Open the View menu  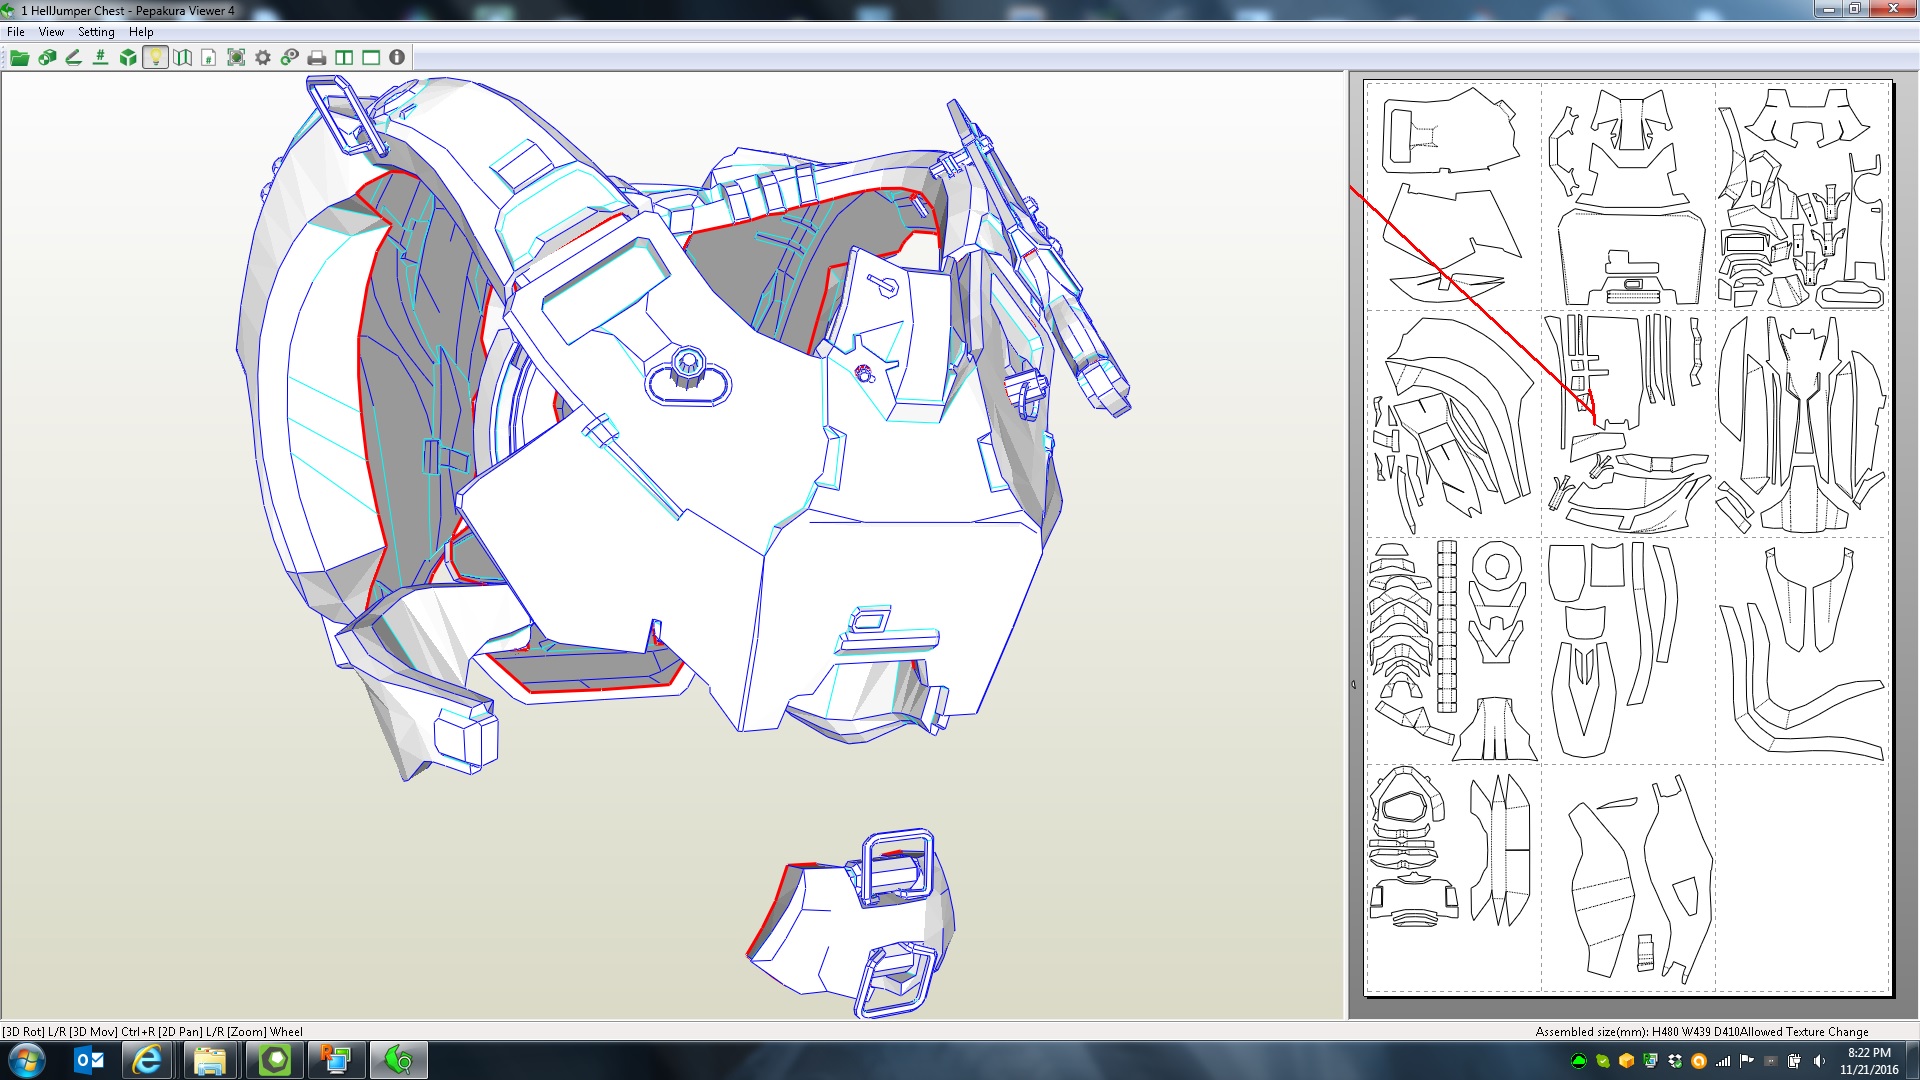point(51,32)
